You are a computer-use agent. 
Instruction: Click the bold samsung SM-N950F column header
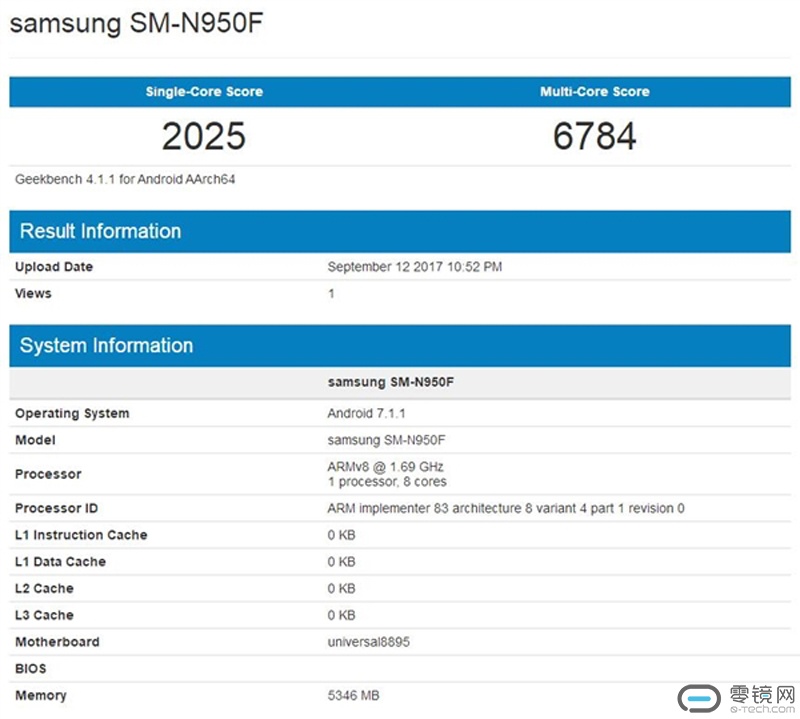(x=391, y=382)
